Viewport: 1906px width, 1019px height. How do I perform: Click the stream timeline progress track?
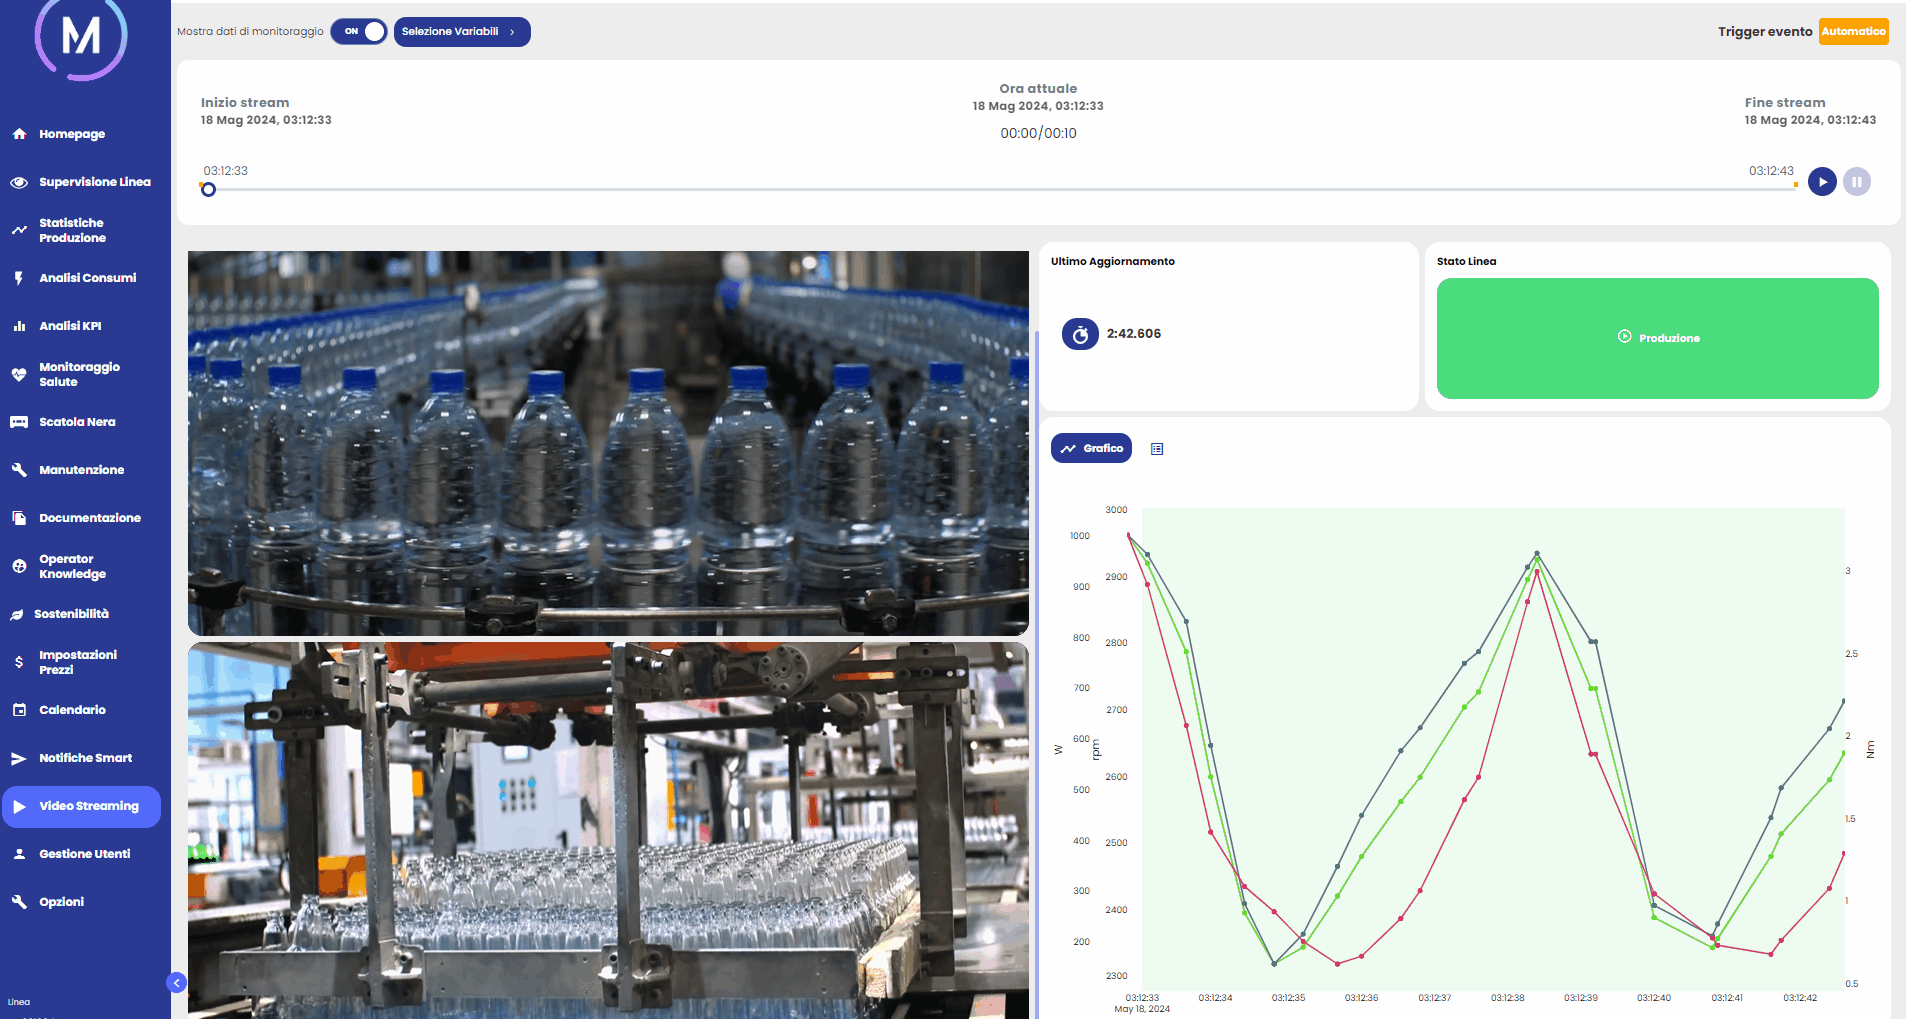coord(1000,189)
